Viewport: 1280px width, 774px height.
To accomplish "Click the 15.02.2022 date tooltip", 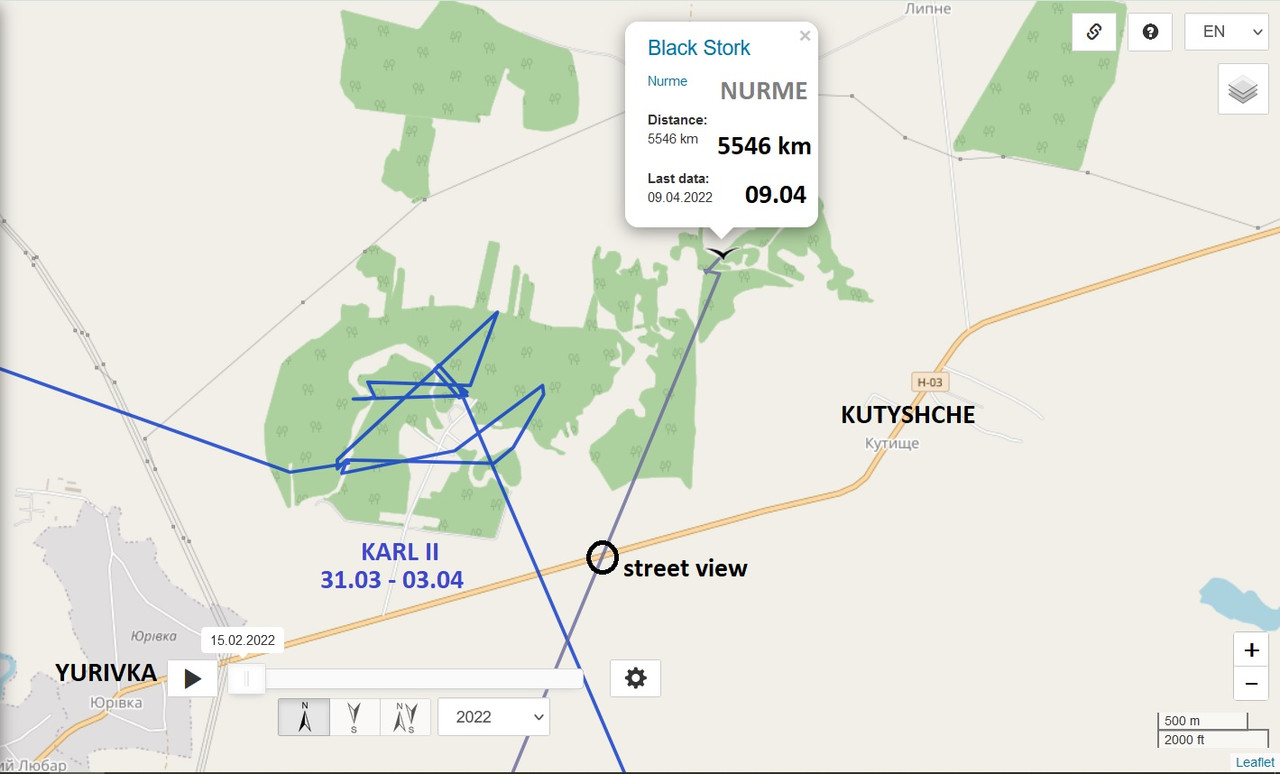I will click(243, 640).
